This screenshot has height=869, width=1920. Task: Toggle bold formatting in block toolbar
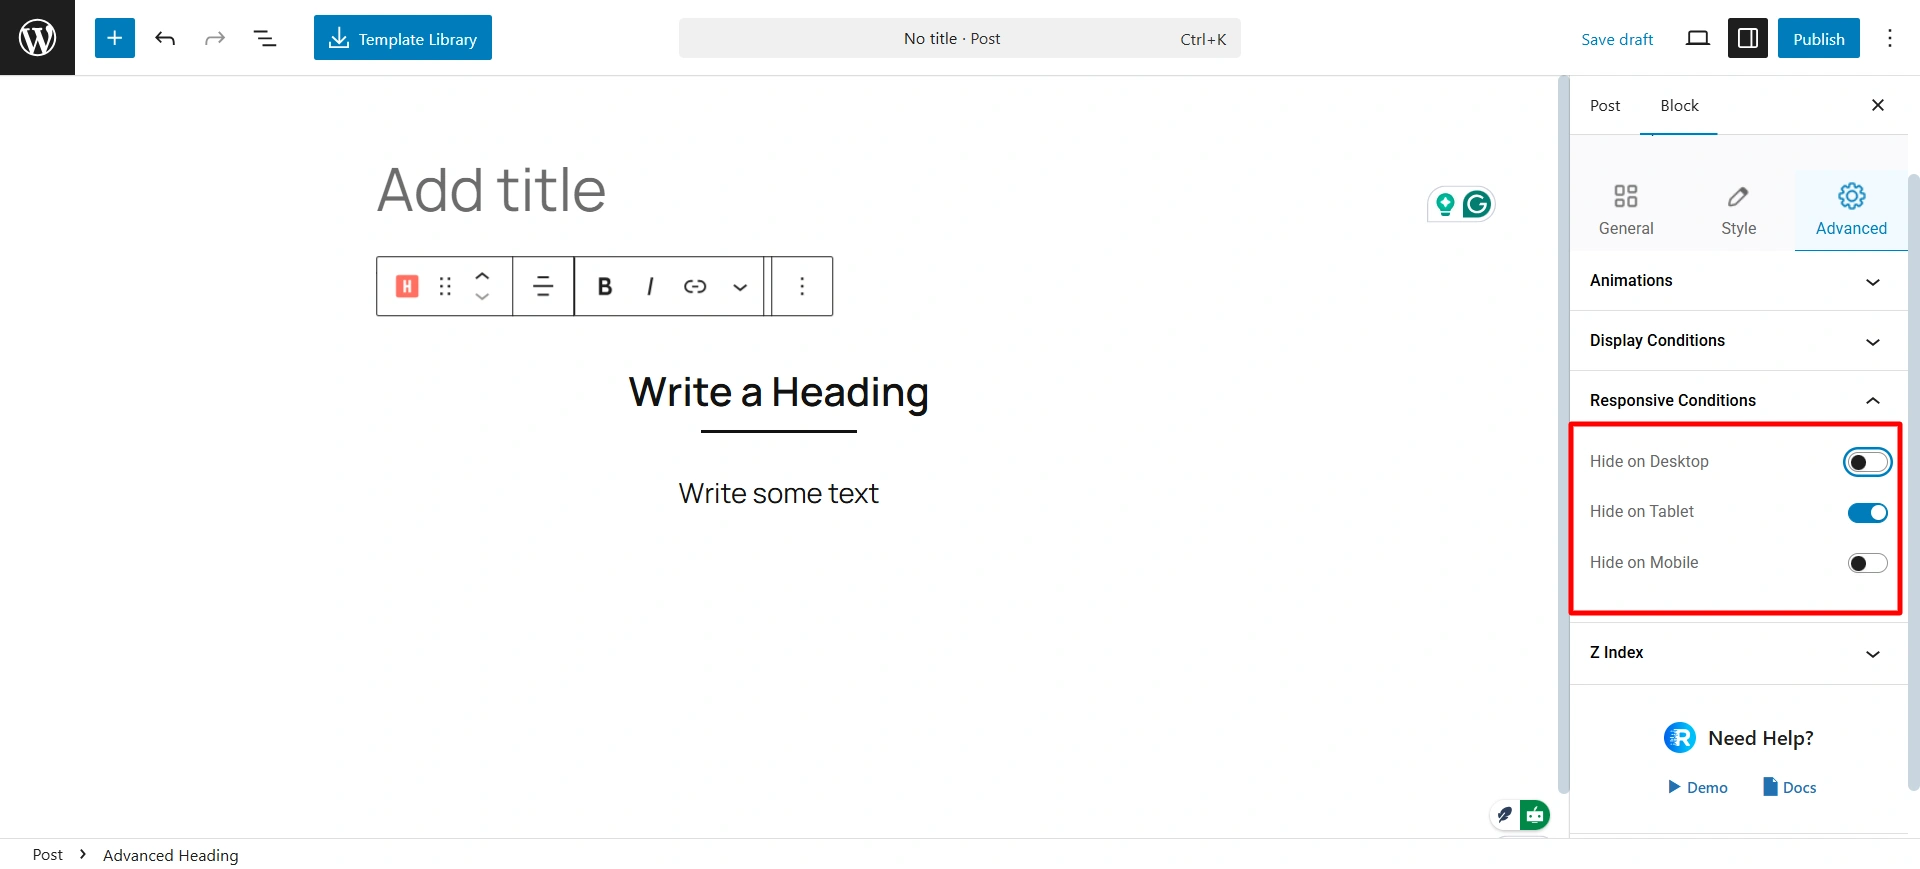coord(605,287)
